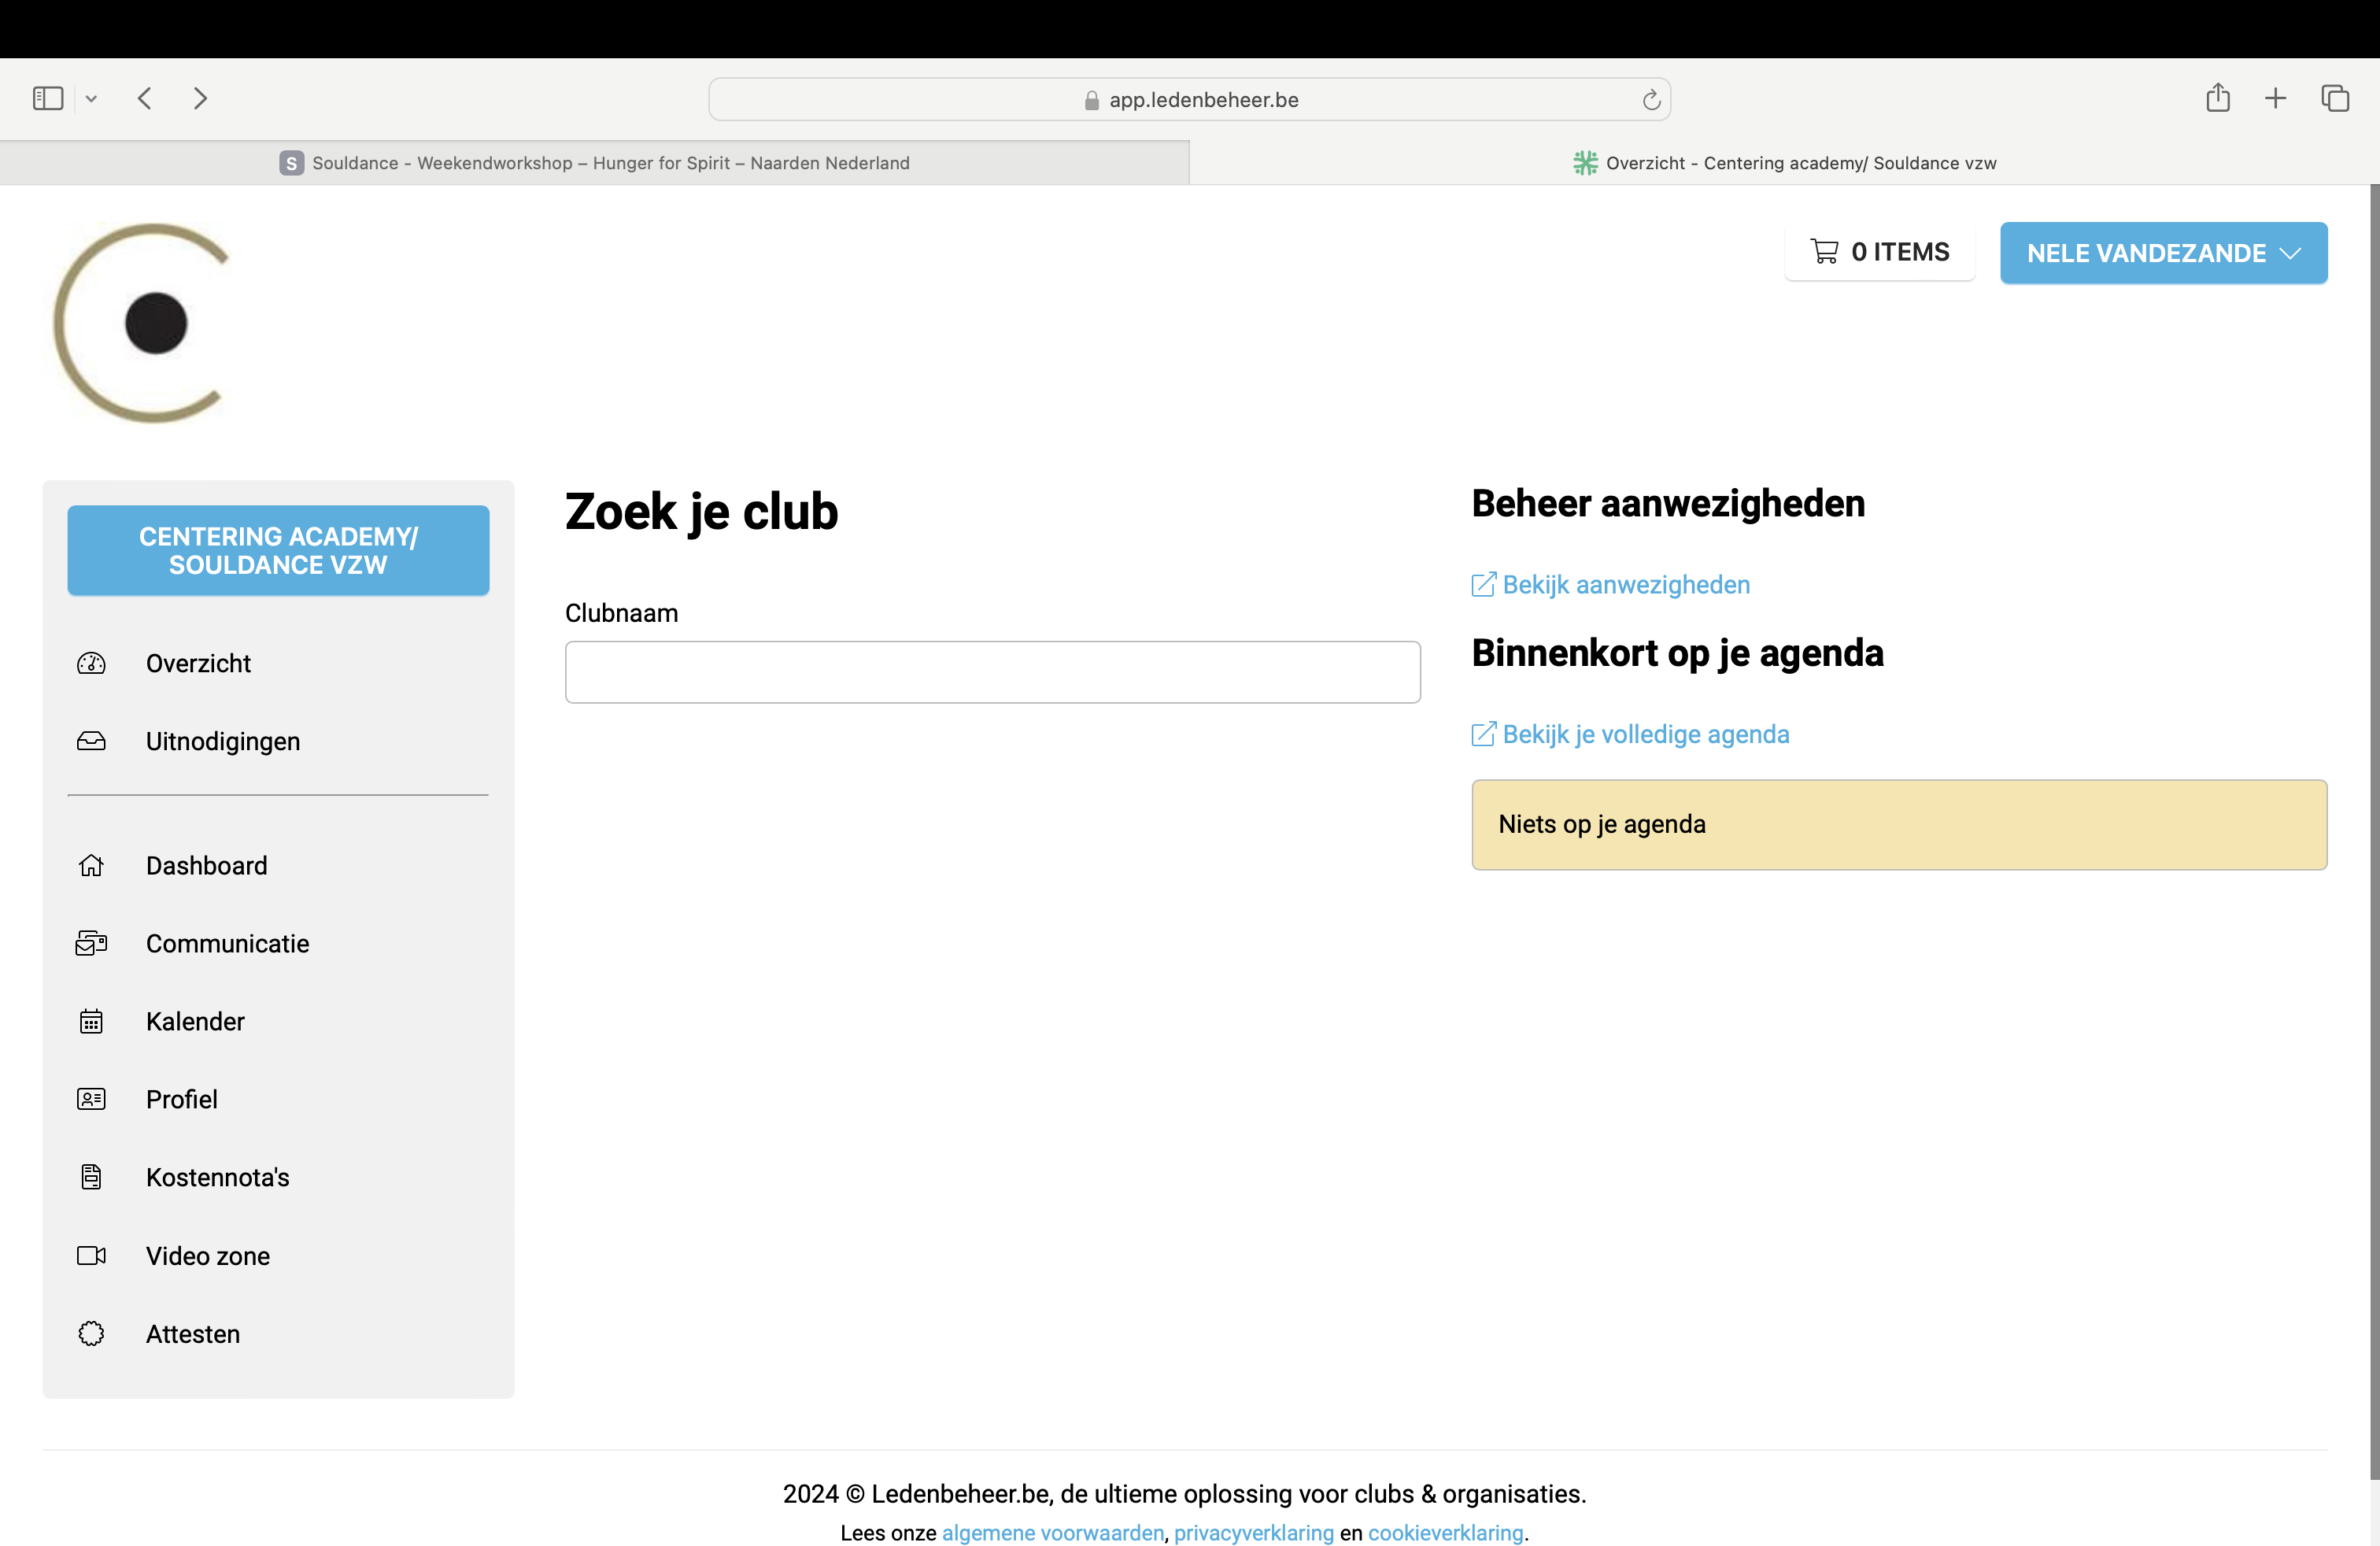Click the footer Ledenbeheer.be copyright line
Viewport: 2380px width, 1546px height.
(1184, 1493)
